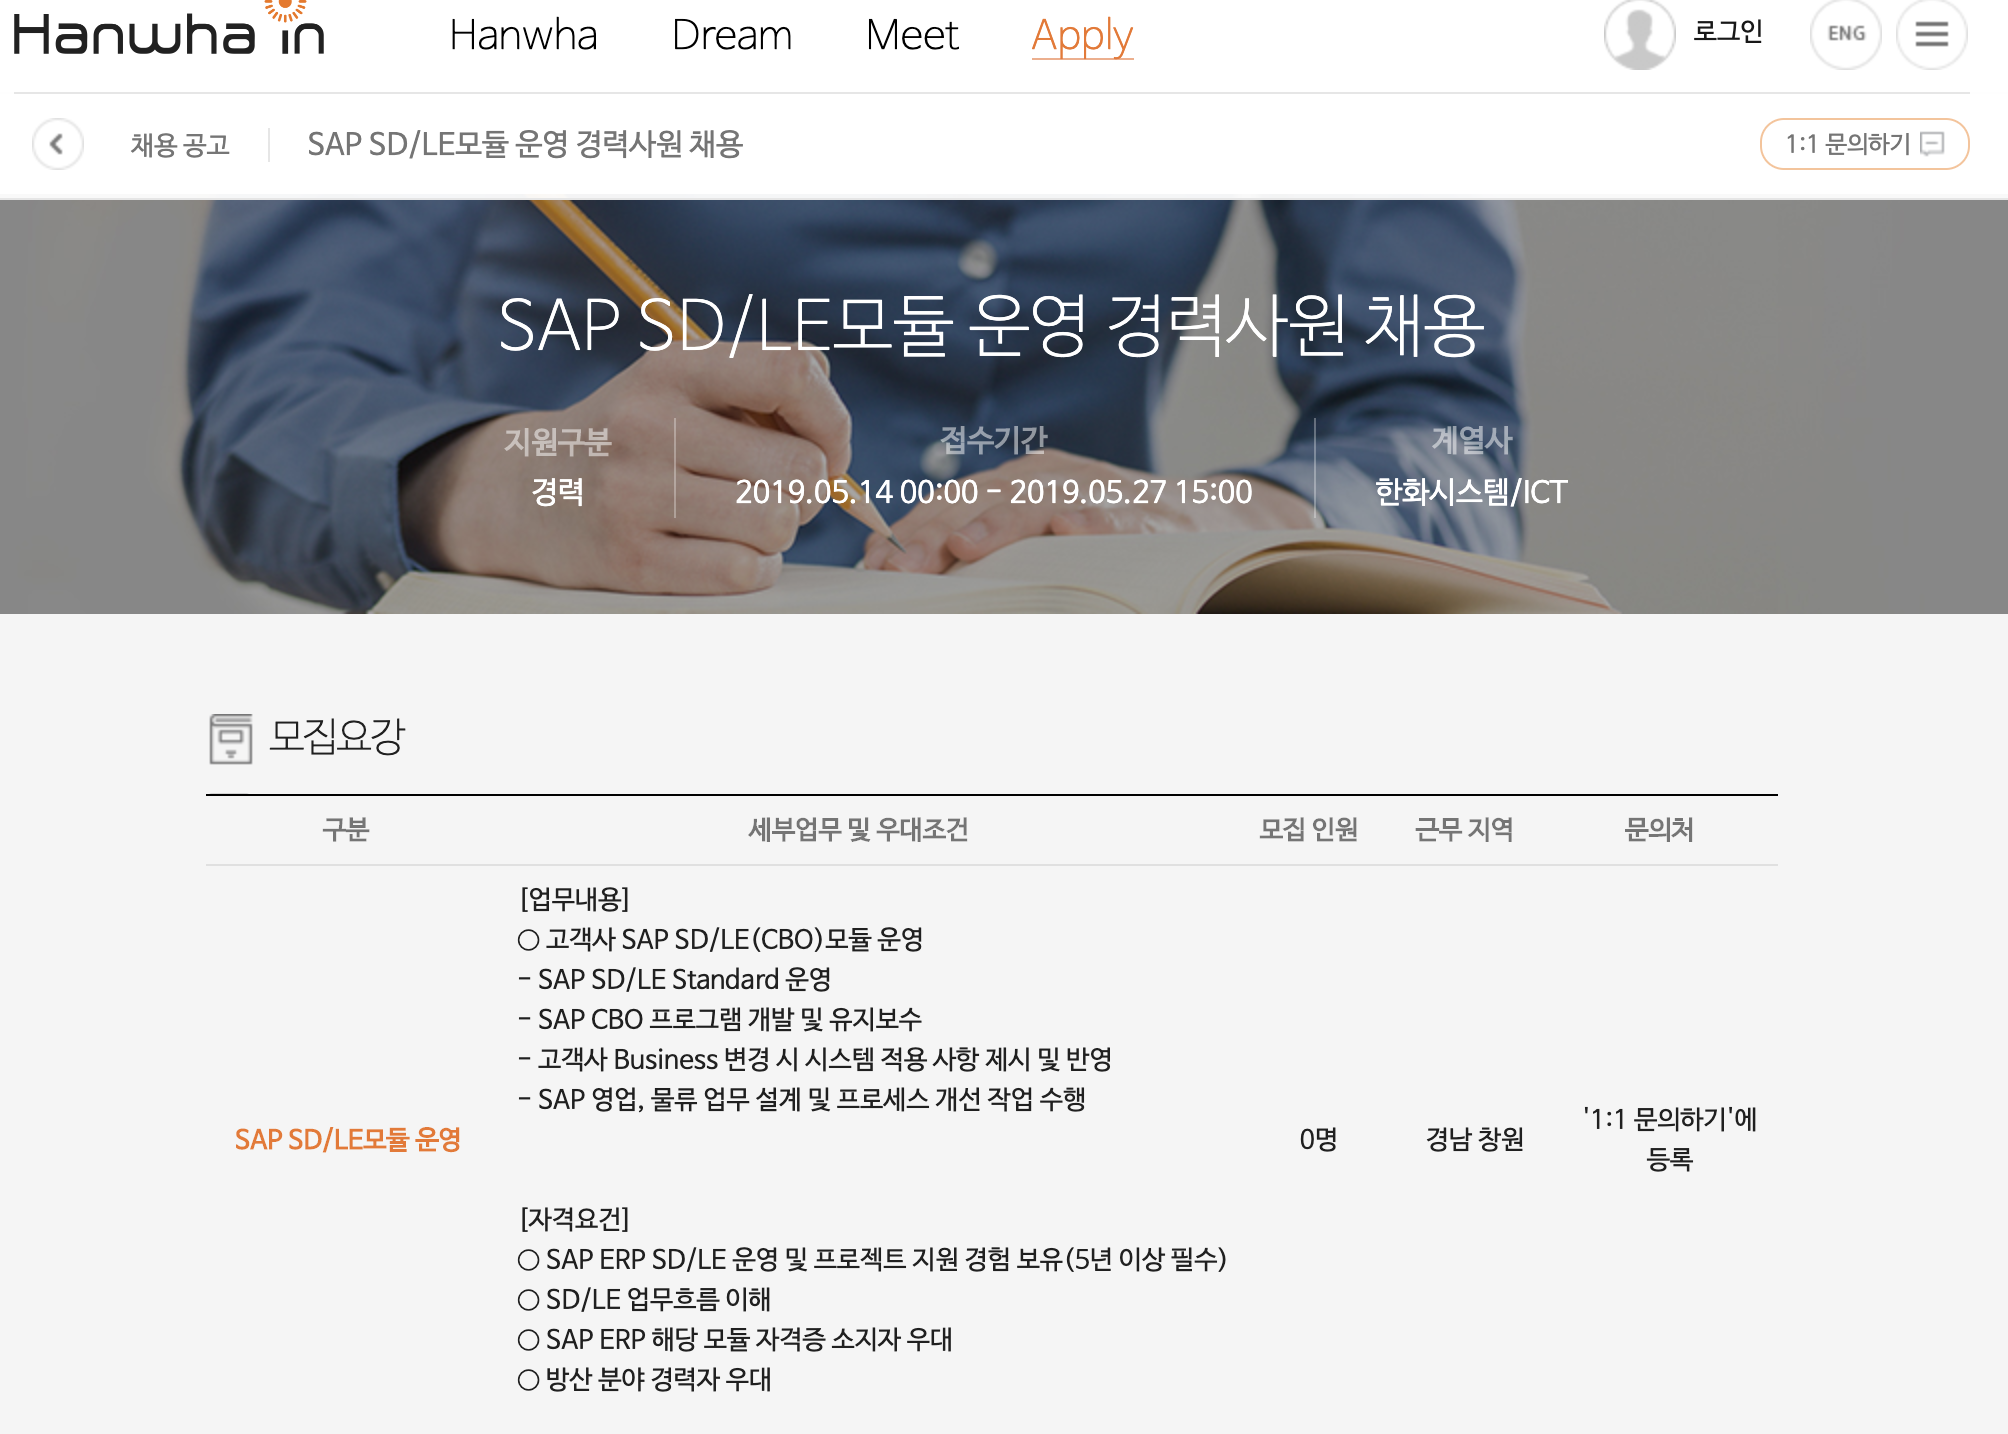Click the [업무내용] heading text
Screen dimensions: 2008x1434
[574, 899]
